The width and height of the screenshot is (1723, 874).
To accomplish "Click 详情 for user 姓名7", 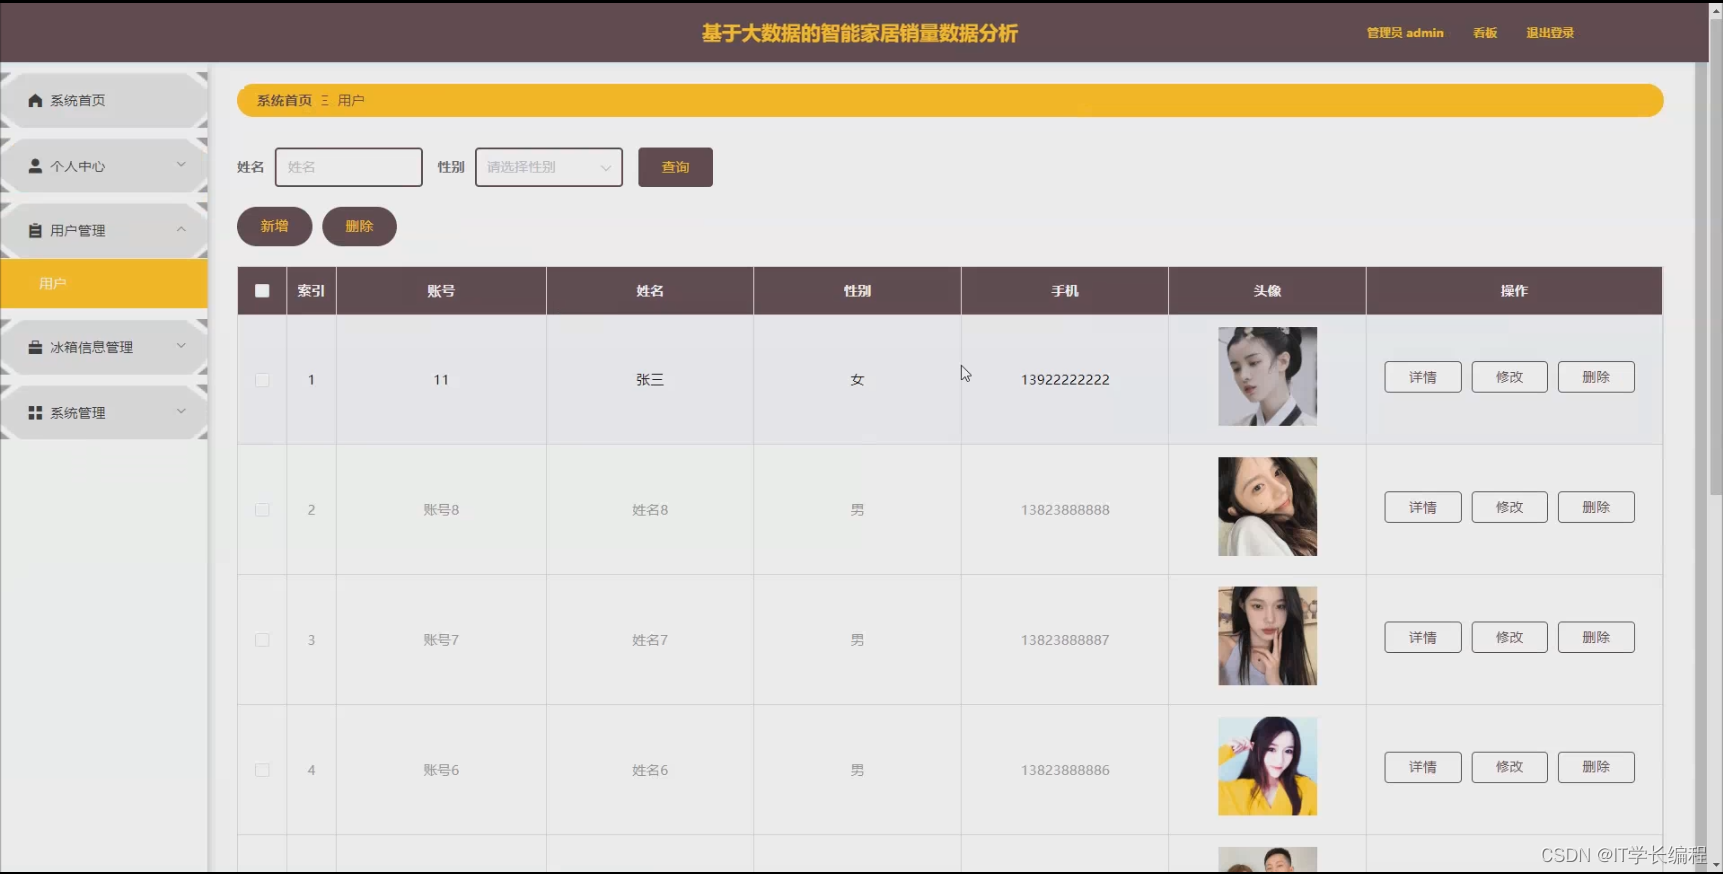I will pyautogui.click(x=1423, y=637).
